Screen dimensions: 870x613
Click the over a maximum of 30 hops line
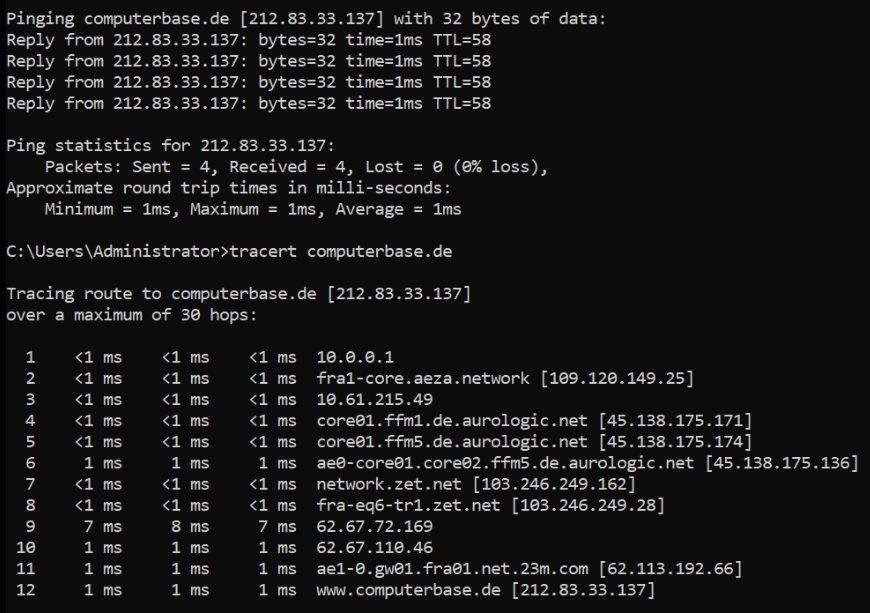pos(131,315)
